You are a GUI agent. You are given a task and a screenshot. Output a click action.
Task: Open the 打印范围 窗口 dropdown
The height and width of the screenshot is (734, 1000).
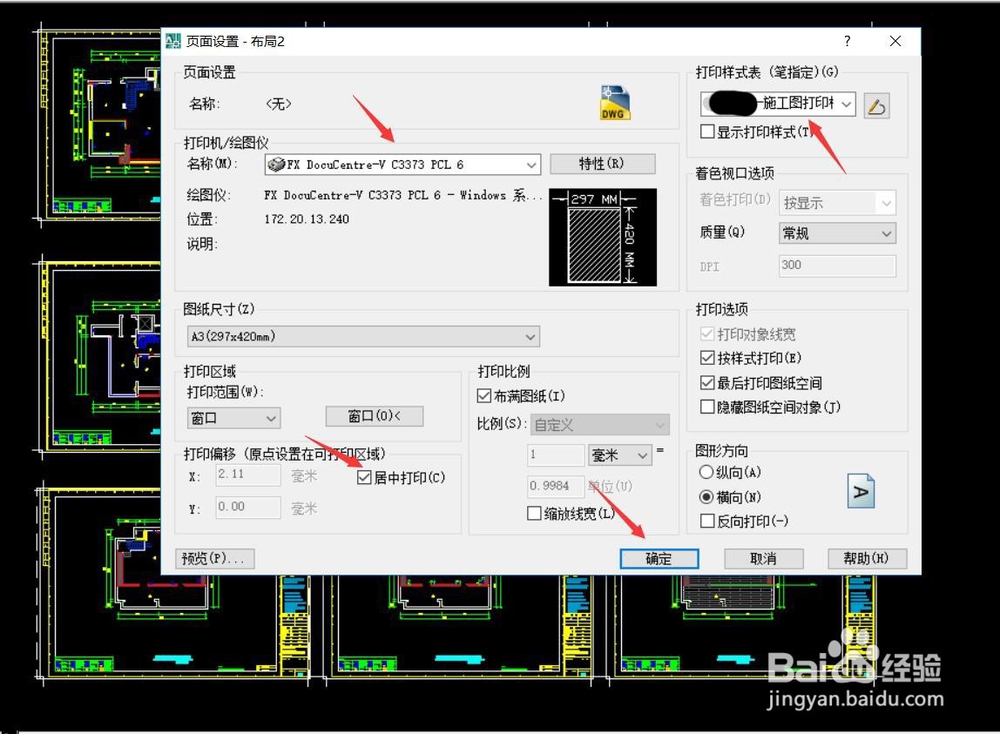coord(233,418)
